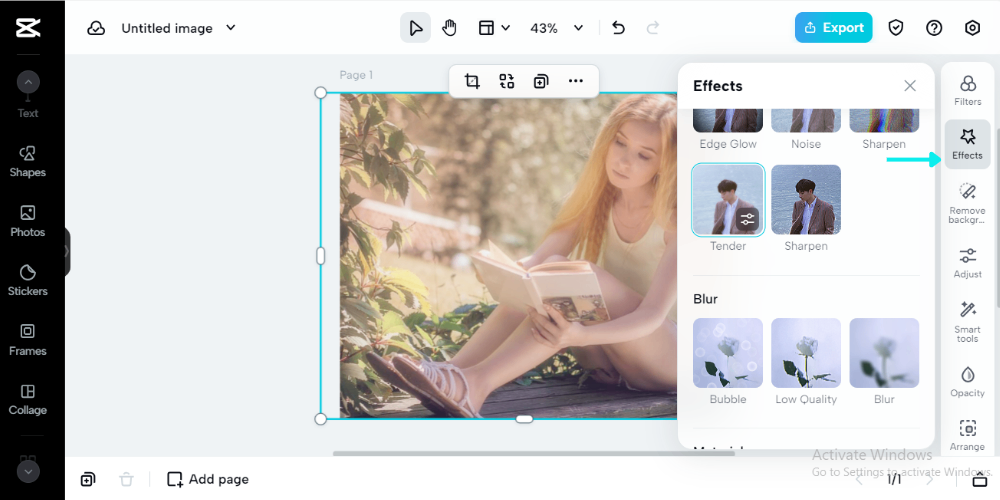Open the help question mark icon

pyautogui.click(x=934, y=27)
